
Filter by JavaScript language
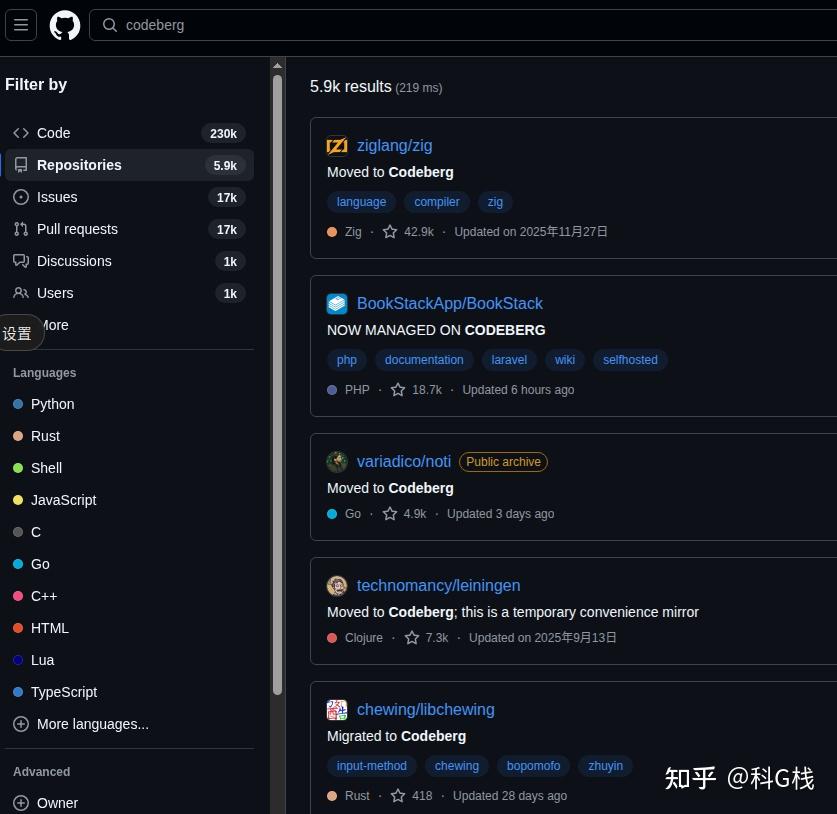54,500
